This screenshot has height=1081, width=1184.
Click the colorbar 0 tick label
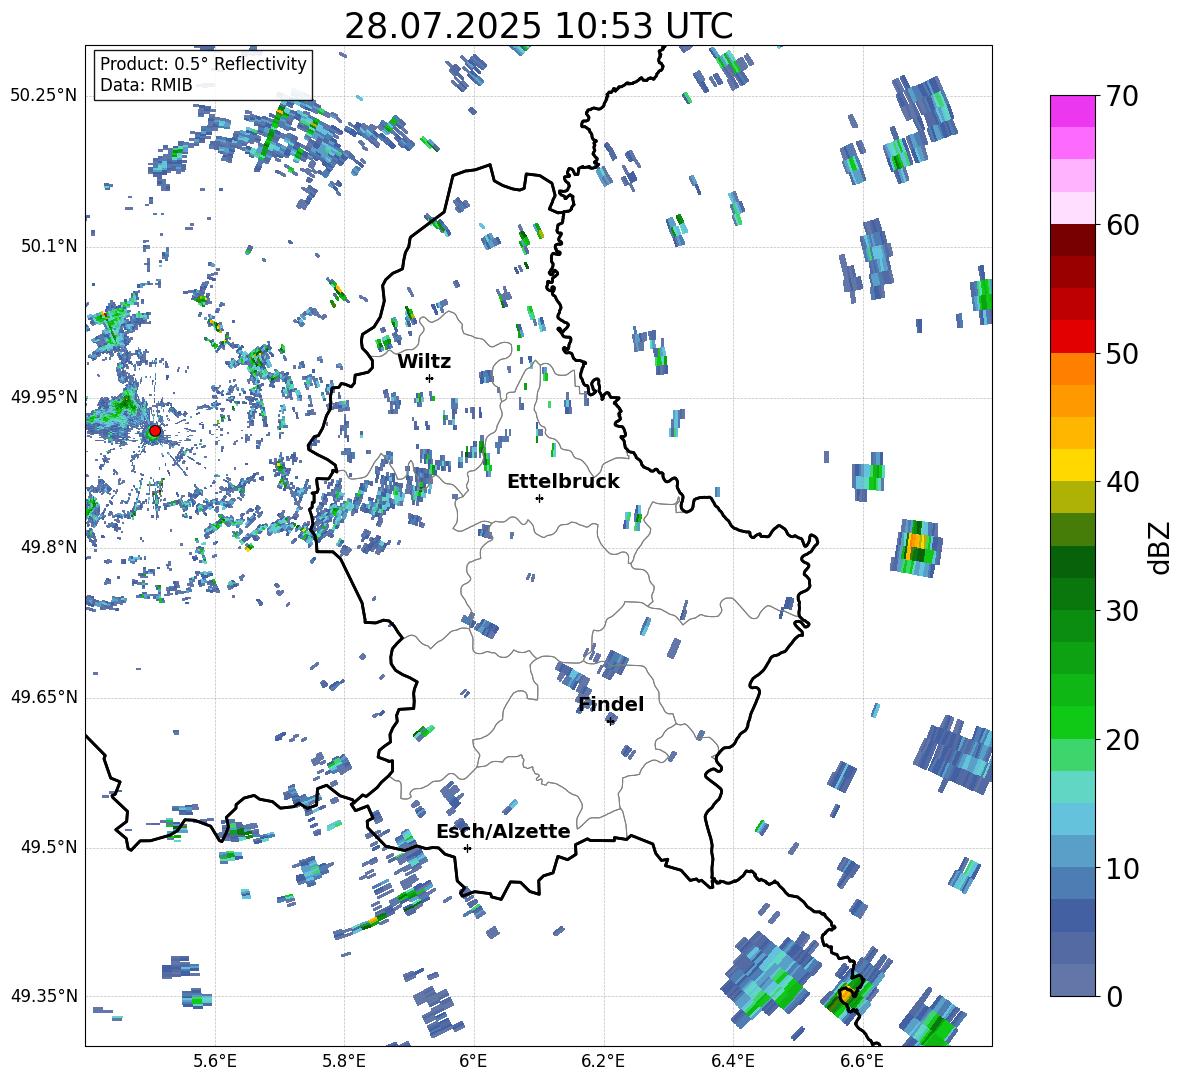click(x=1114, y=996)
